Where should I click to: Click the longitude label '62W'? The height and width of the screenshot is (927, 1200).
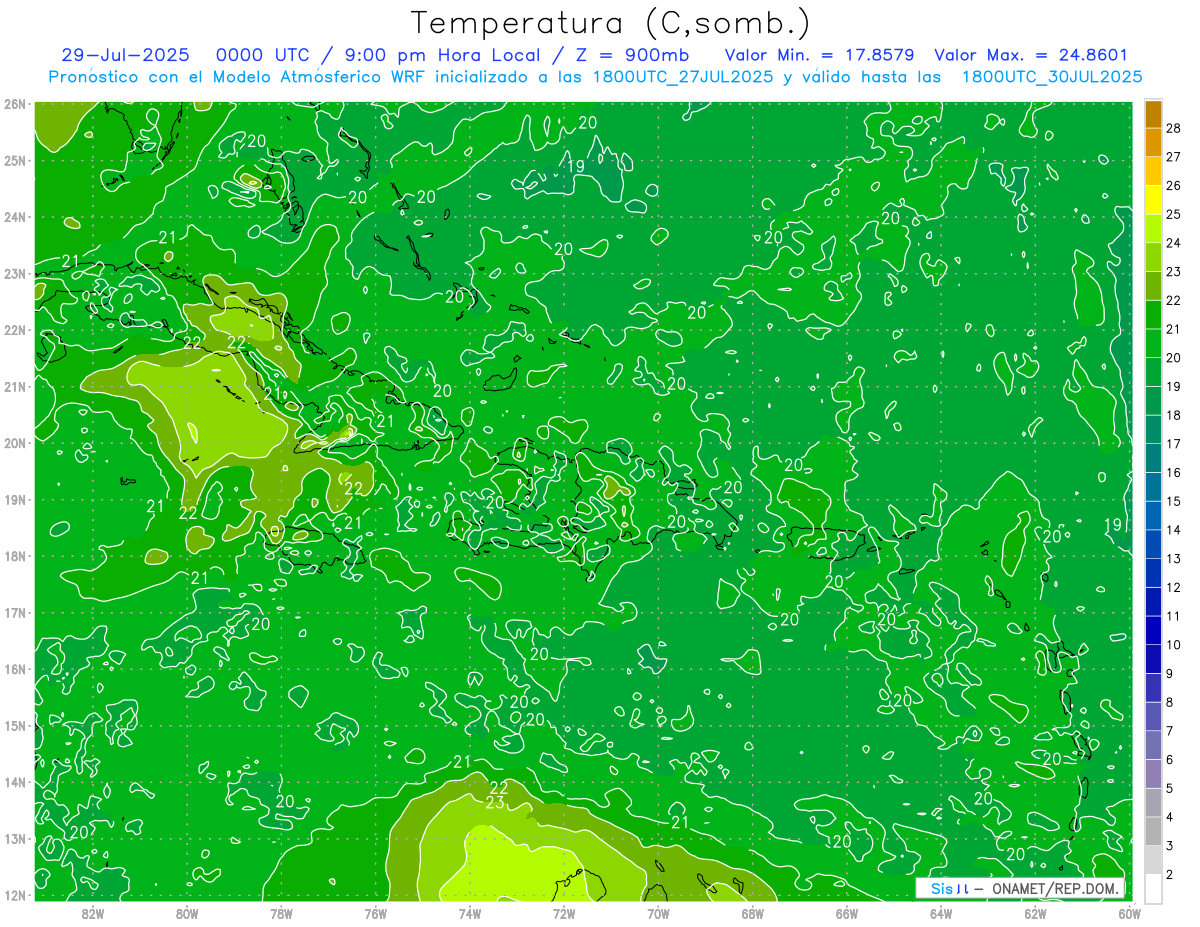1035,913
